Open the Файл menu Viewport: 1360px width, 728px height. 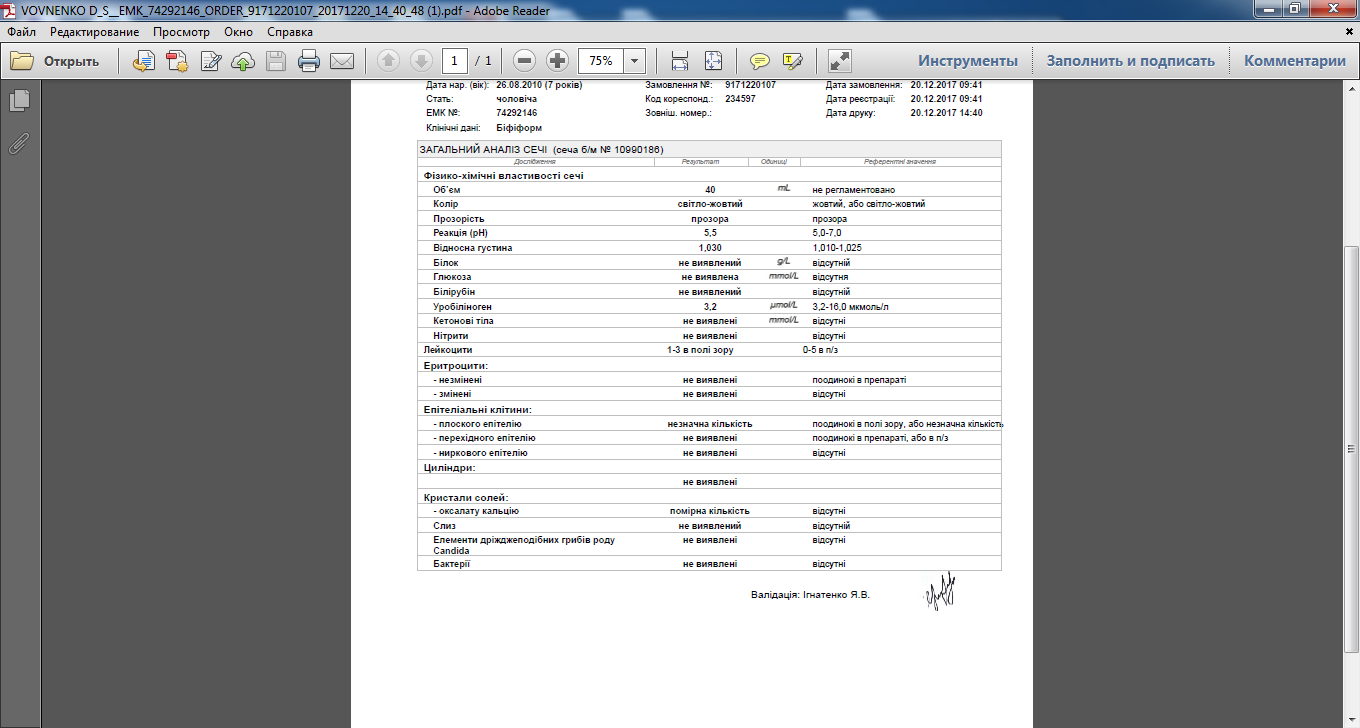coord(21,32)
